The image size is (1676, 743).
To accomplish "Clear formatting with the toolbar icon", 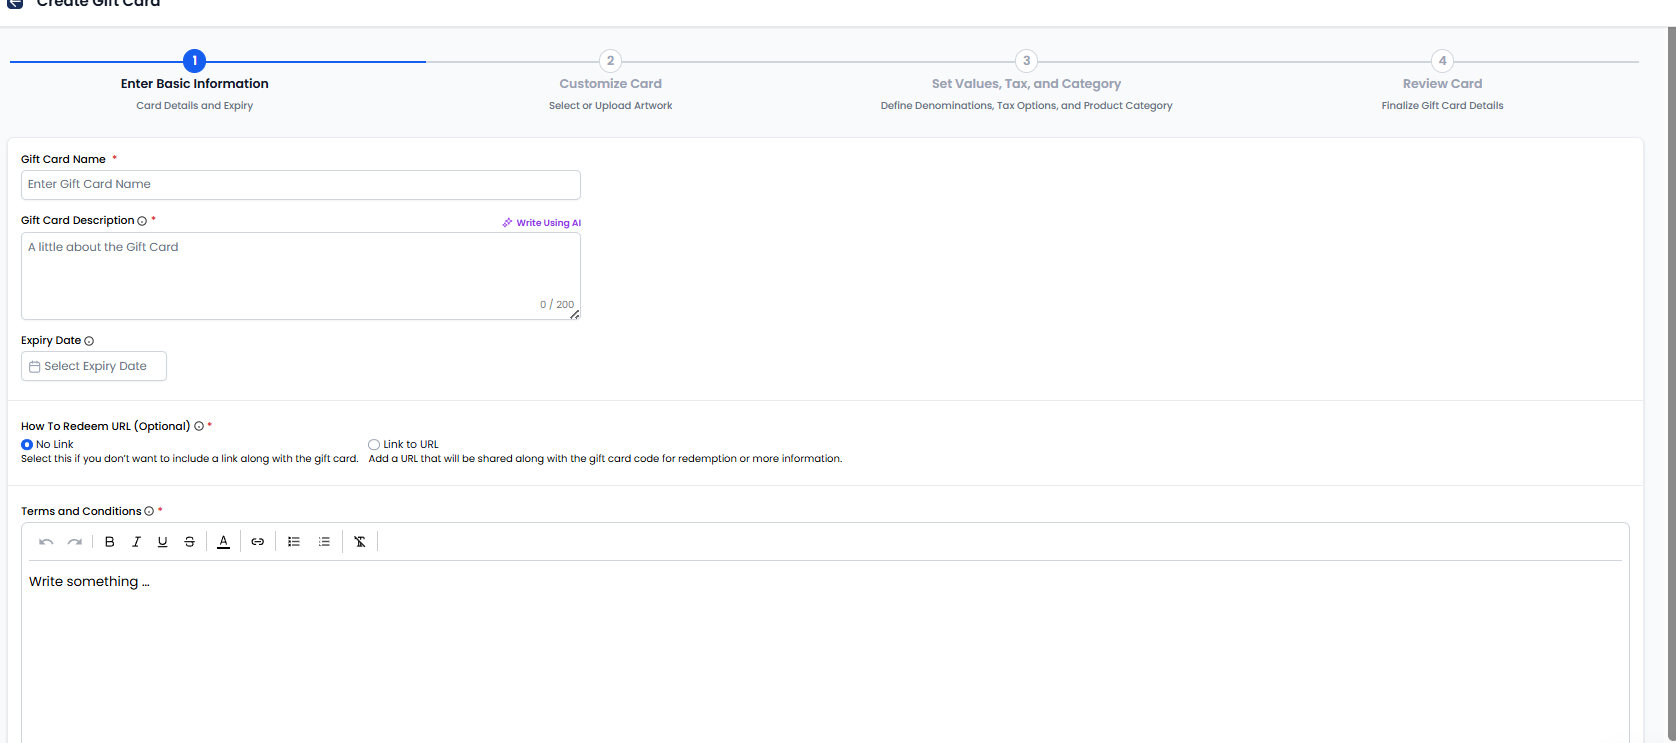I will (x=360, y=542).
